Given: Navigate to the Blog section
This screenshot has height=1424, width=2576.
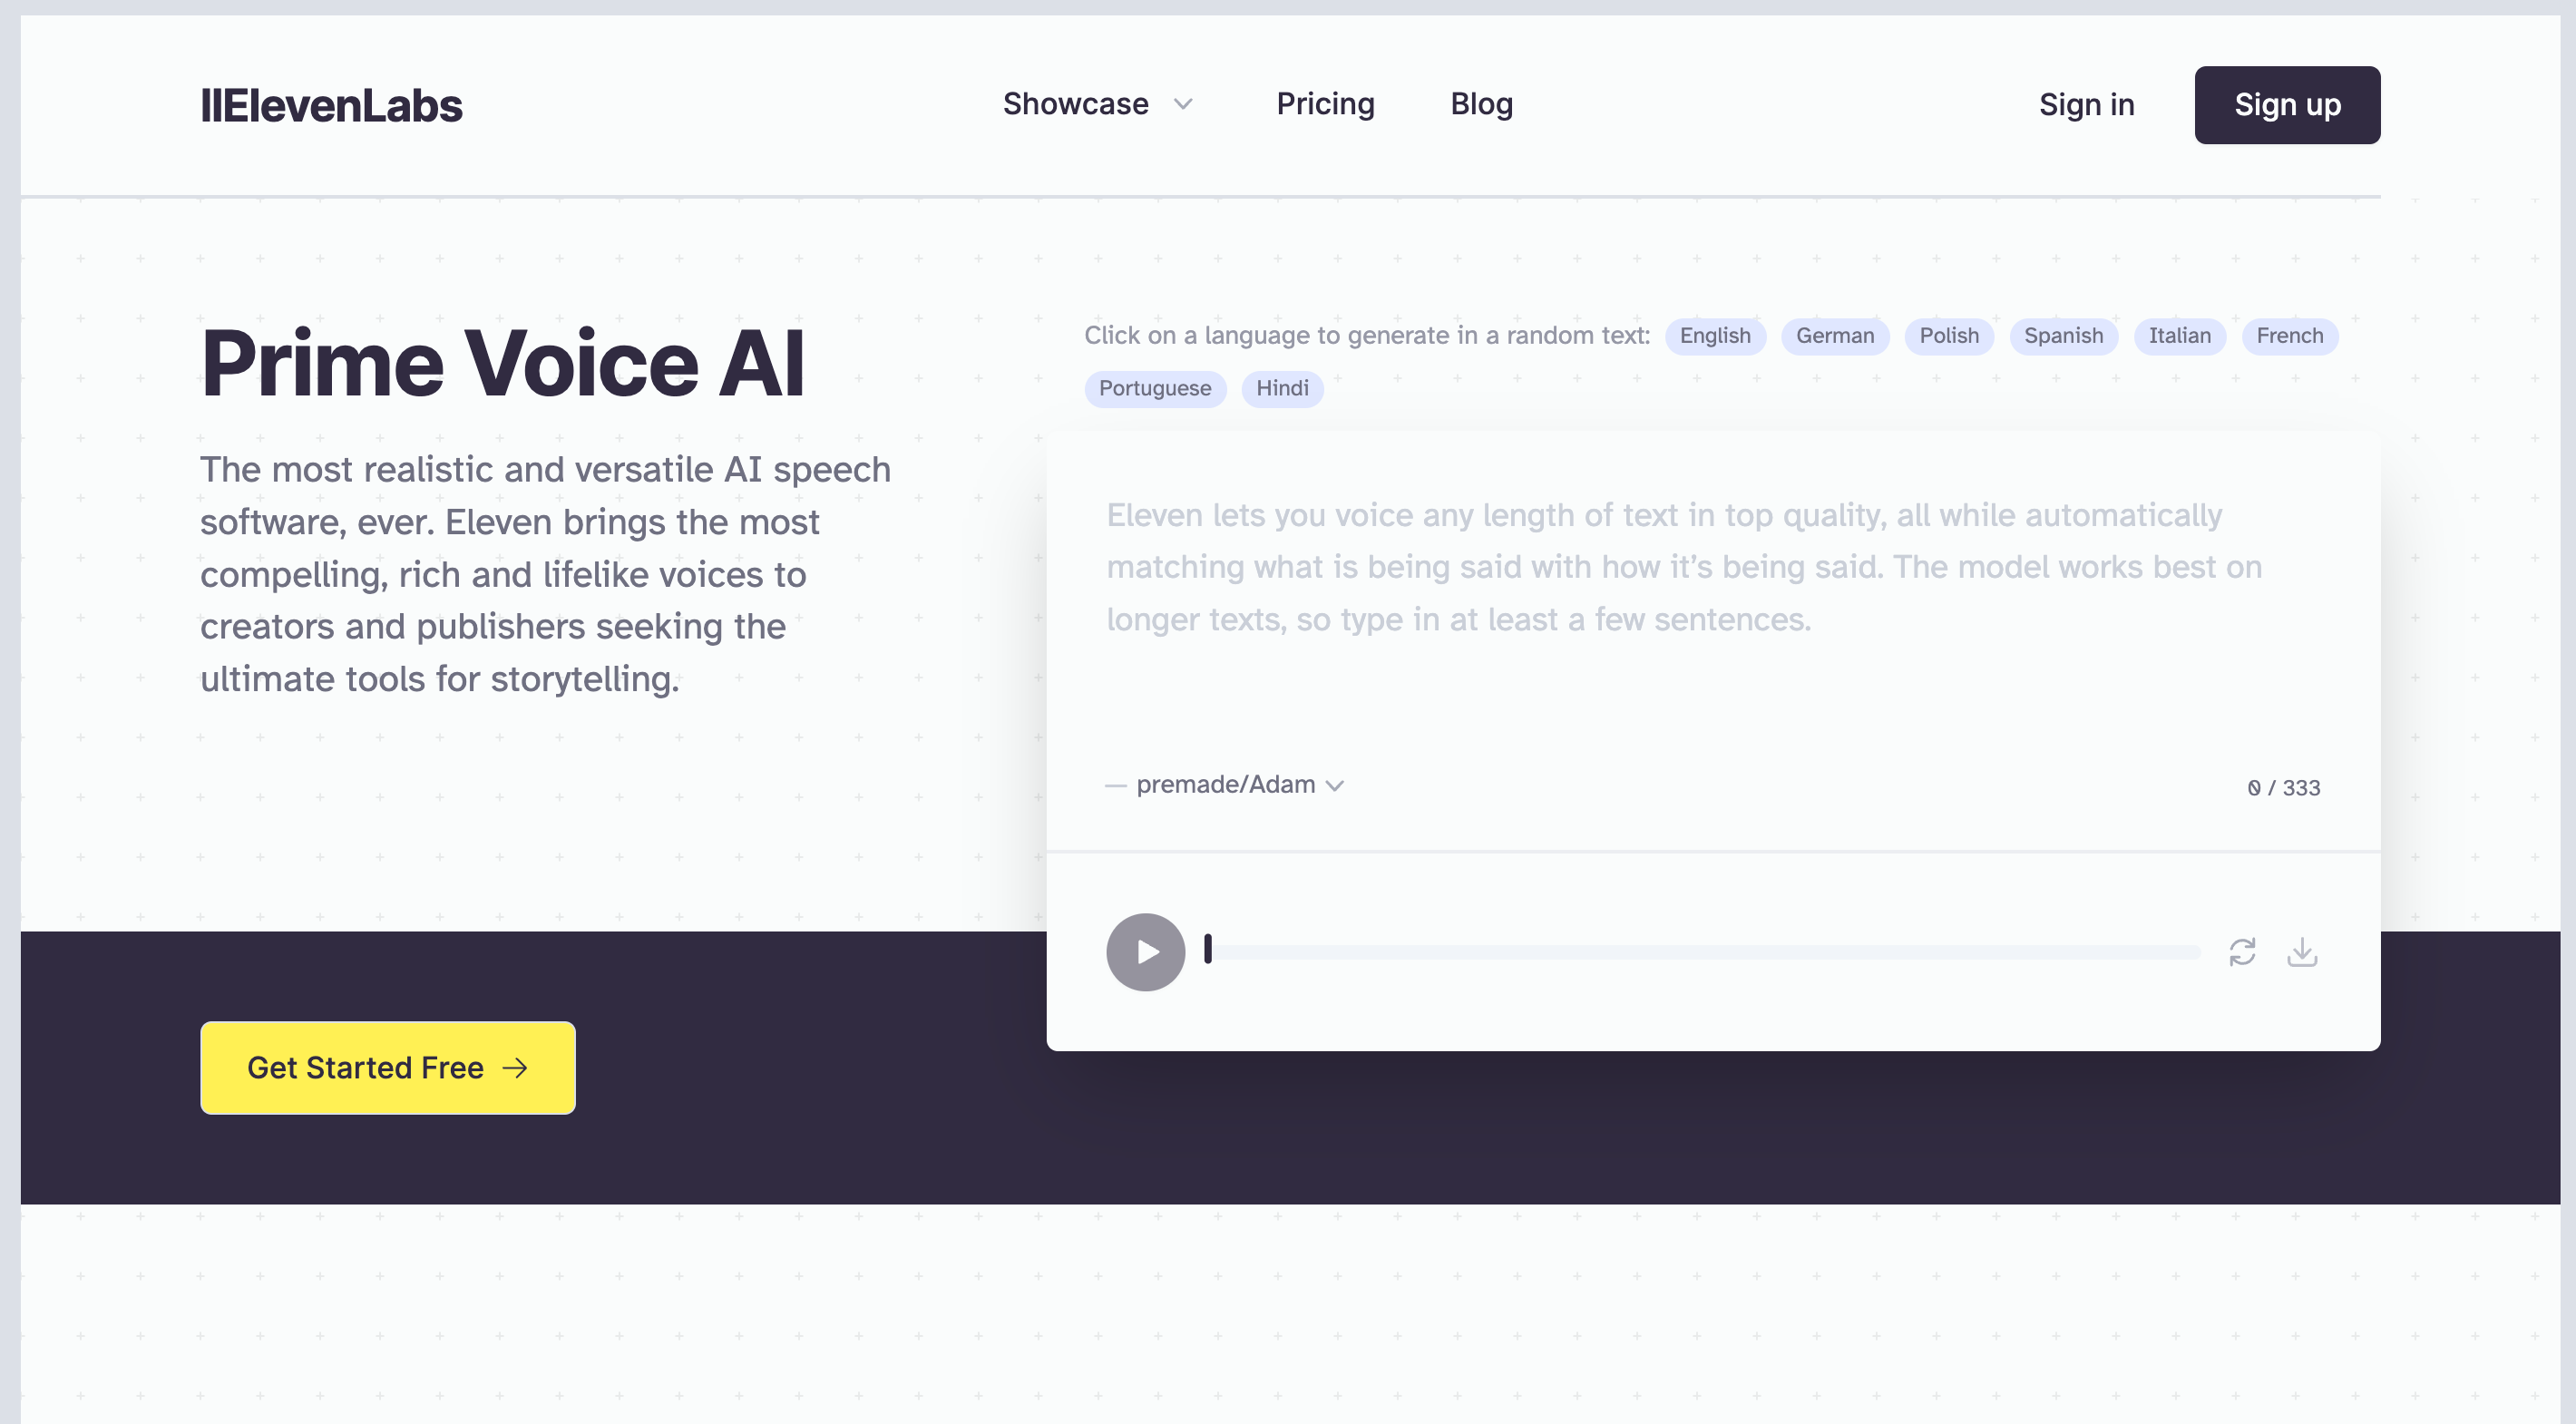Looking at the screenshot, I should click(x=1481, y=104).
